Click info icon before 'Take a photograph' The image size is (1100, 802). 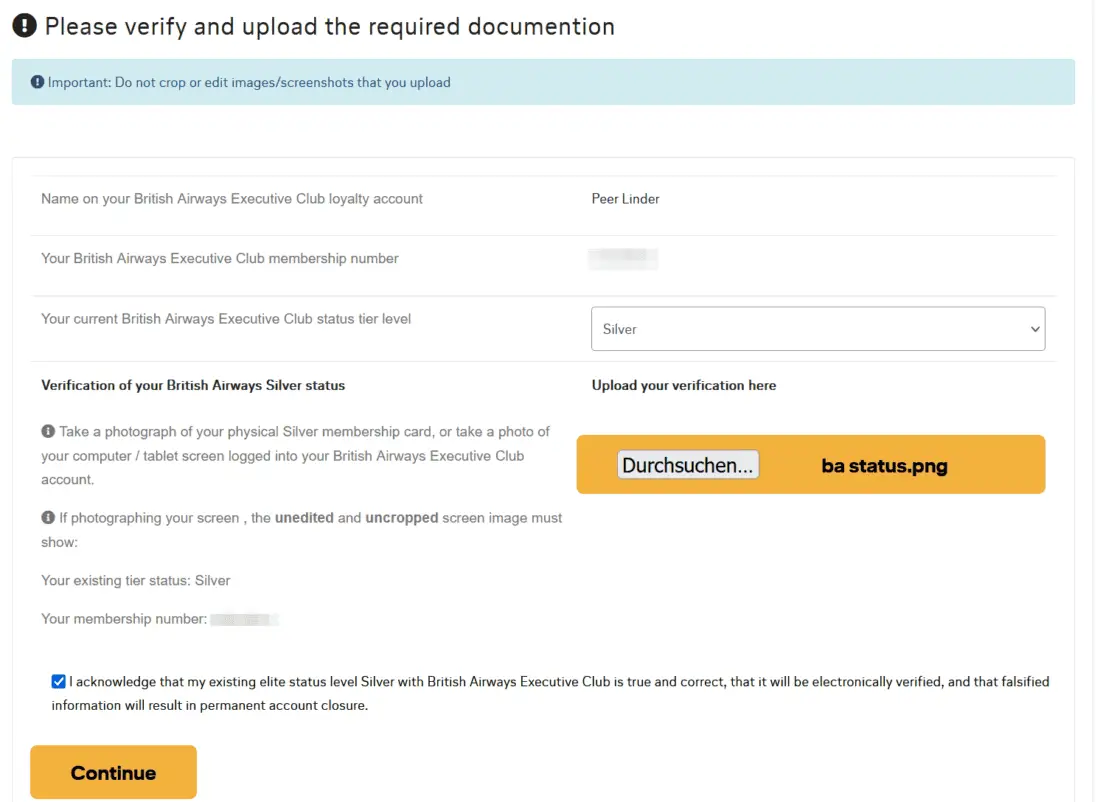48,432
